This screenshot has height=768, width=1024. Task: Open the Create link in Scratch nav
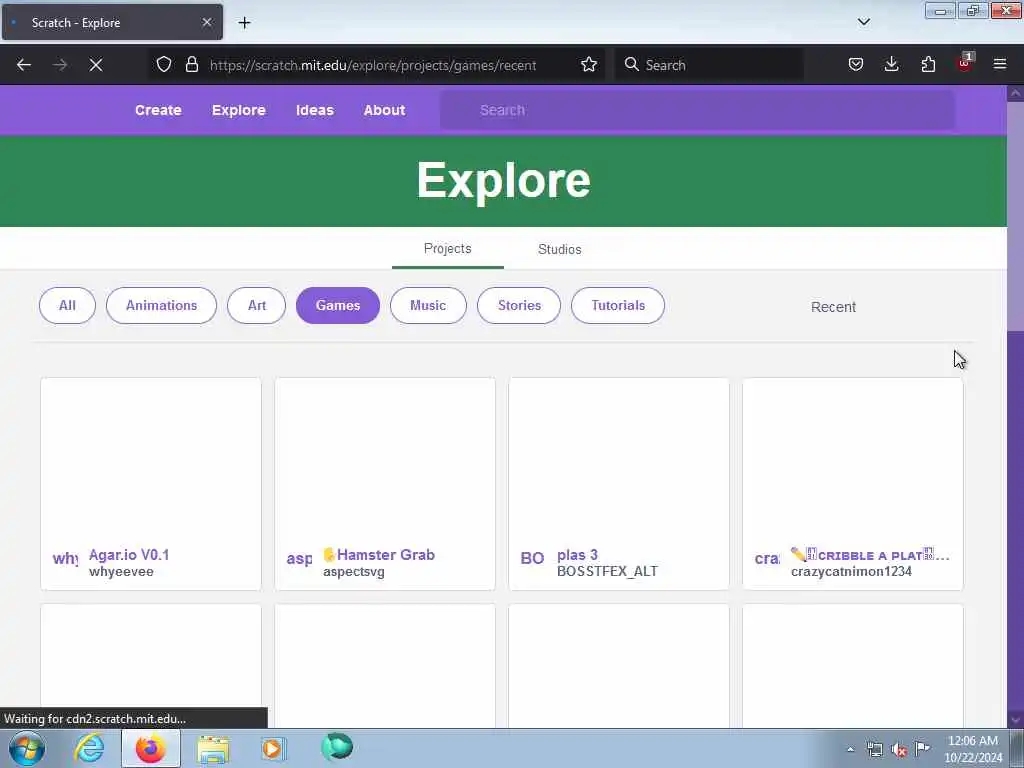pyautogui.click(x=158, y=110)
